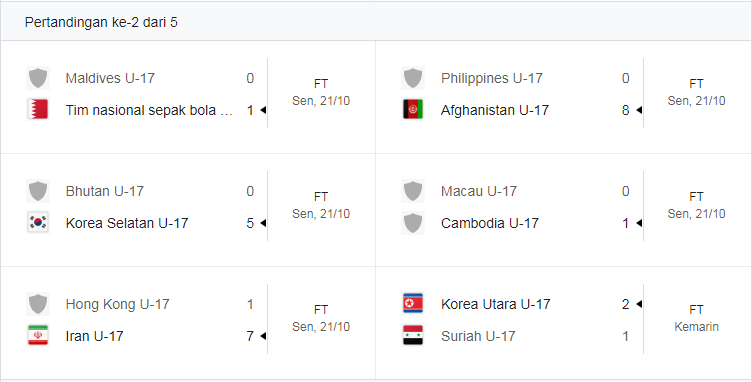The image size is (752, 382).
Task: Click the Kemarin match date label
Action: coord(696,327)
